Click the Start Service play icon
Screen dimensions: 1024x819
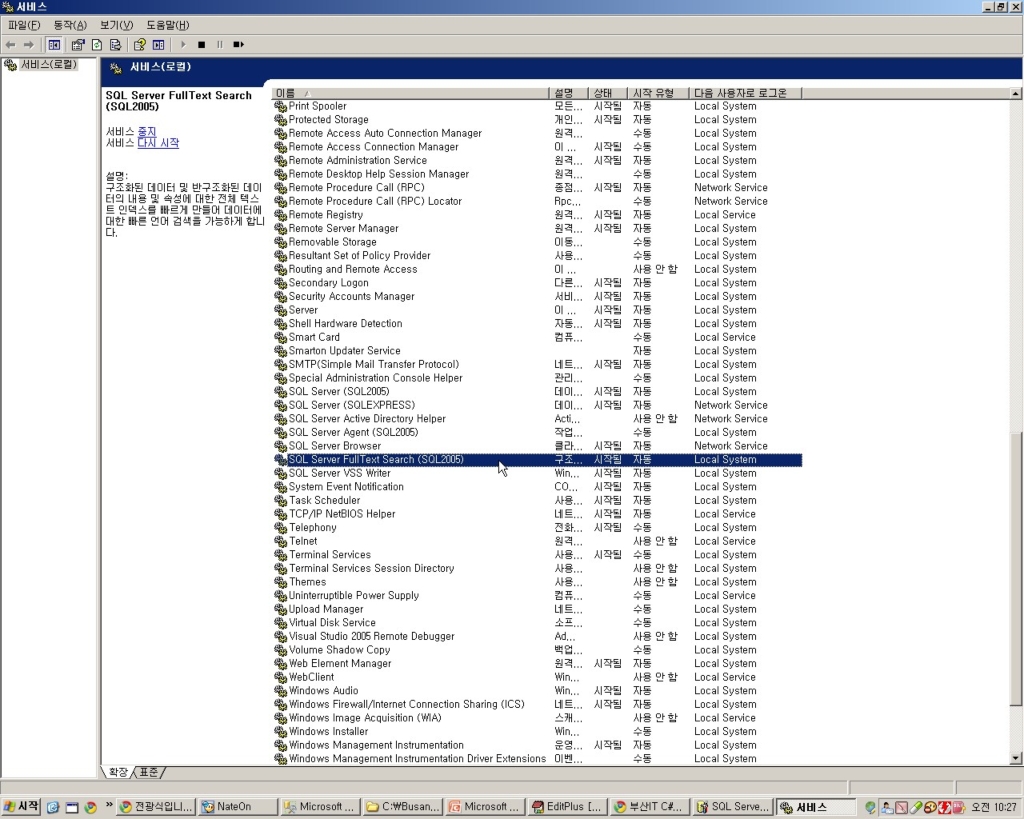[183, 44]
